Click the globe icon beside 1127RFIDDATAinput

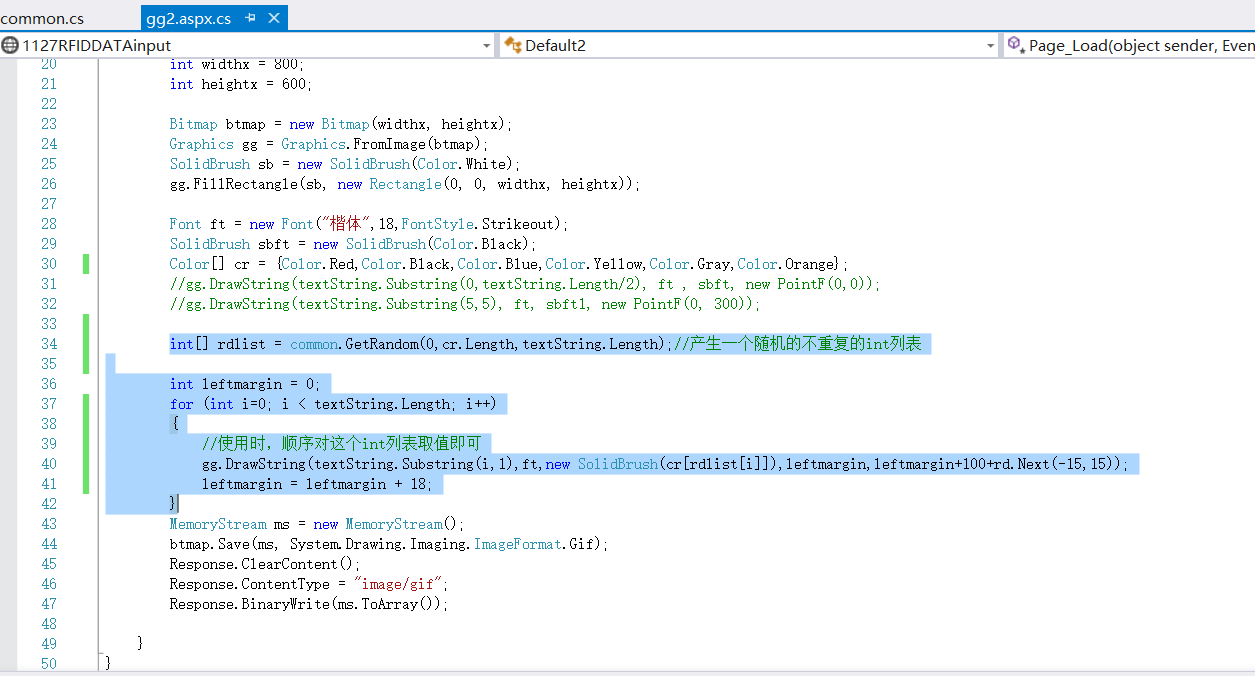(10, 45)
